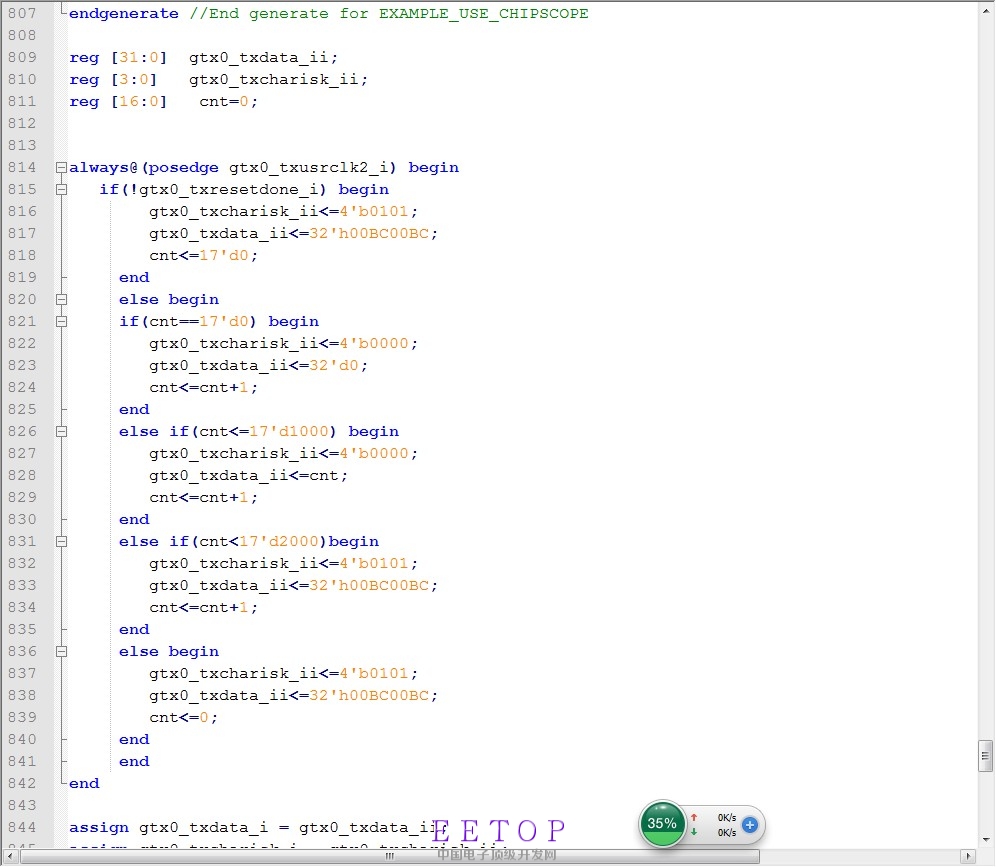Viewport: 996px width, 867px height.
Task: Click the red upload speed arrow
Action: 694,817
